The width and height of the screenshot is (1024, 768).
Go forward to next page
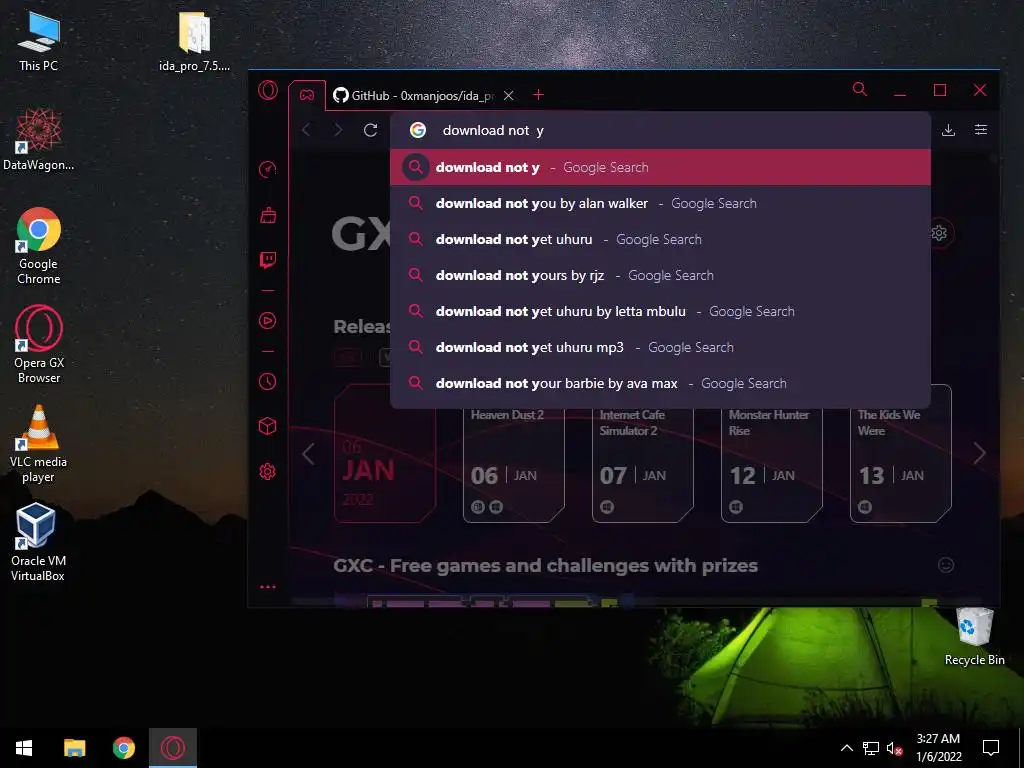[x=338, y=130]
